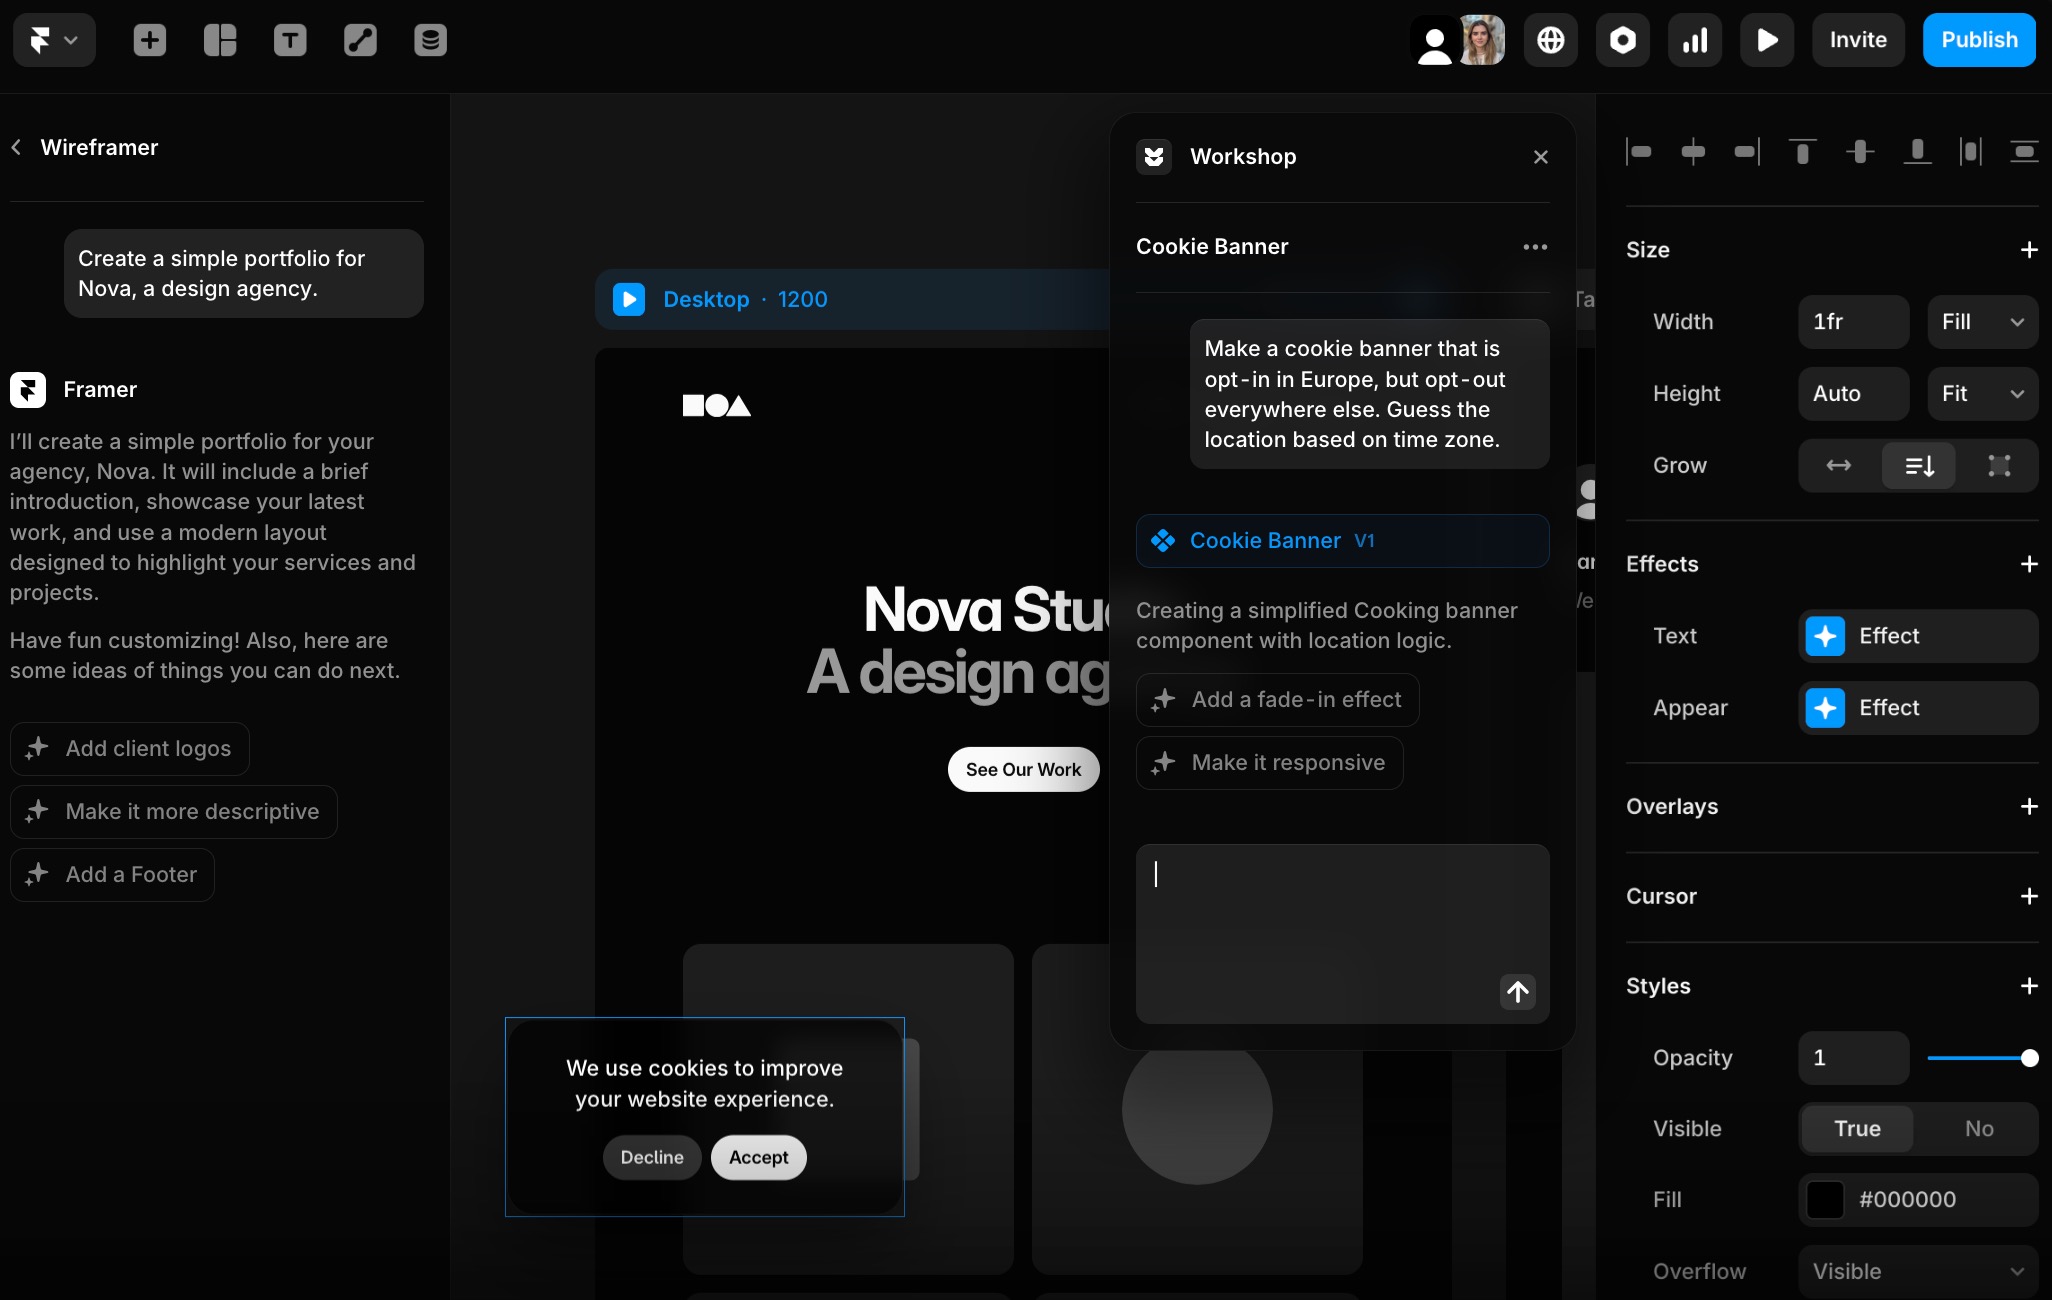Click the Add client logos suggestion
The image size is (2052, 1300).
(130, 748)
